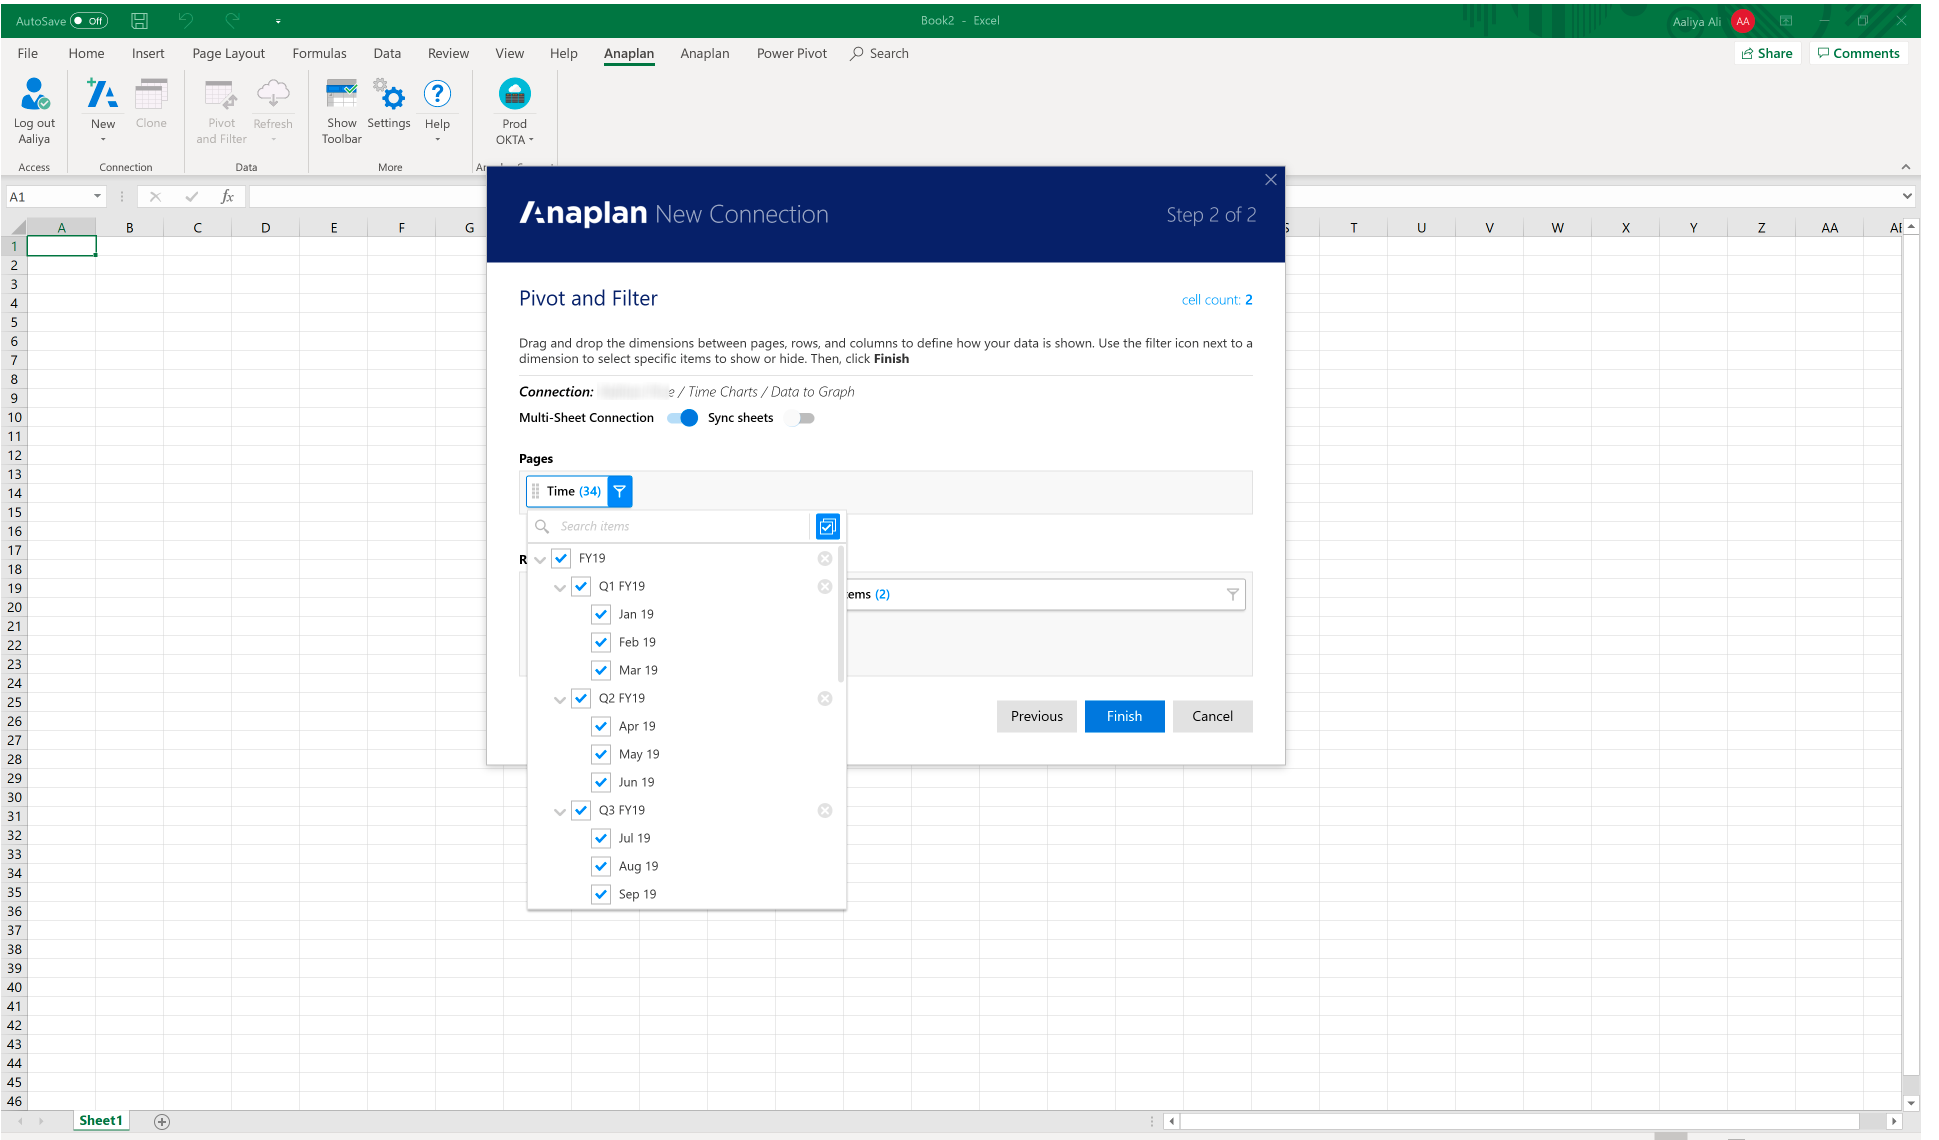Switch to the Page Layout tab
Viewport: 1939px width, 1140px height.
(x=228, y=54)
